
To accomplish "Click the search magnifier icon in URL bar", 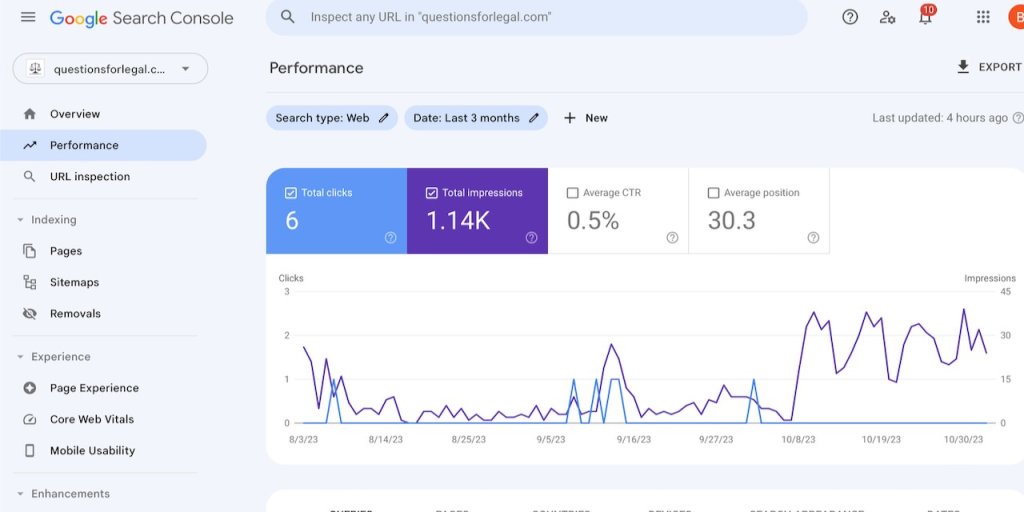I will (287, 17).
